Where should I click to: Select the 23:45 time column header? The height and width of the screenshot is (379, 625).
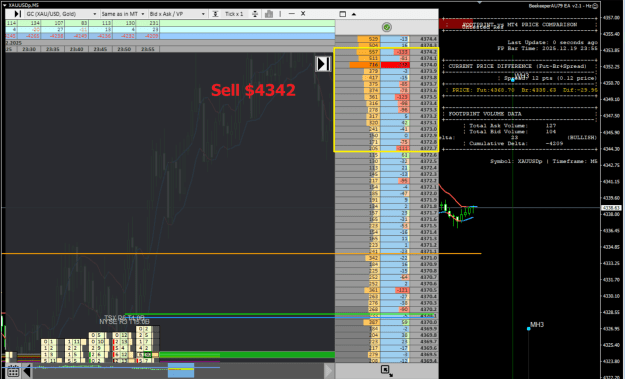tap(100, 49)
